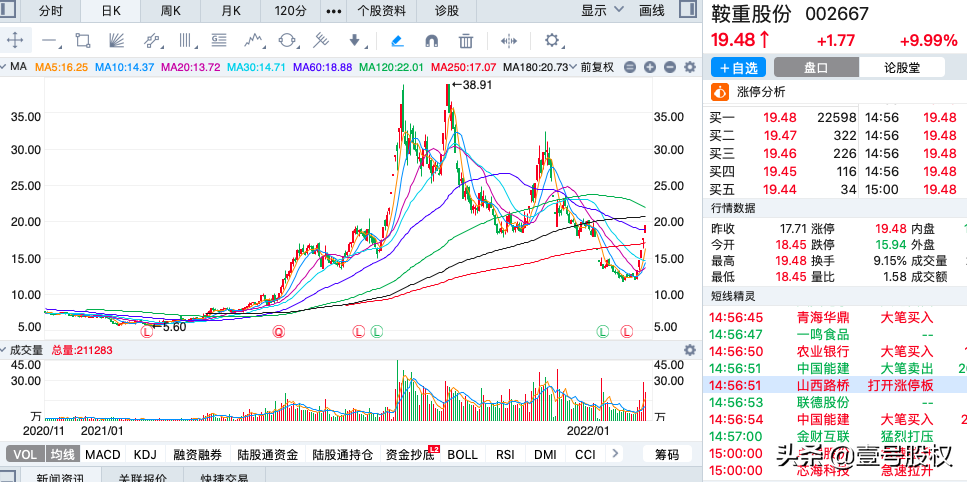Viewport: 967px width, 482px height.
Task: Toggle the magnet snap tool
Action: [x=432, y=41]
